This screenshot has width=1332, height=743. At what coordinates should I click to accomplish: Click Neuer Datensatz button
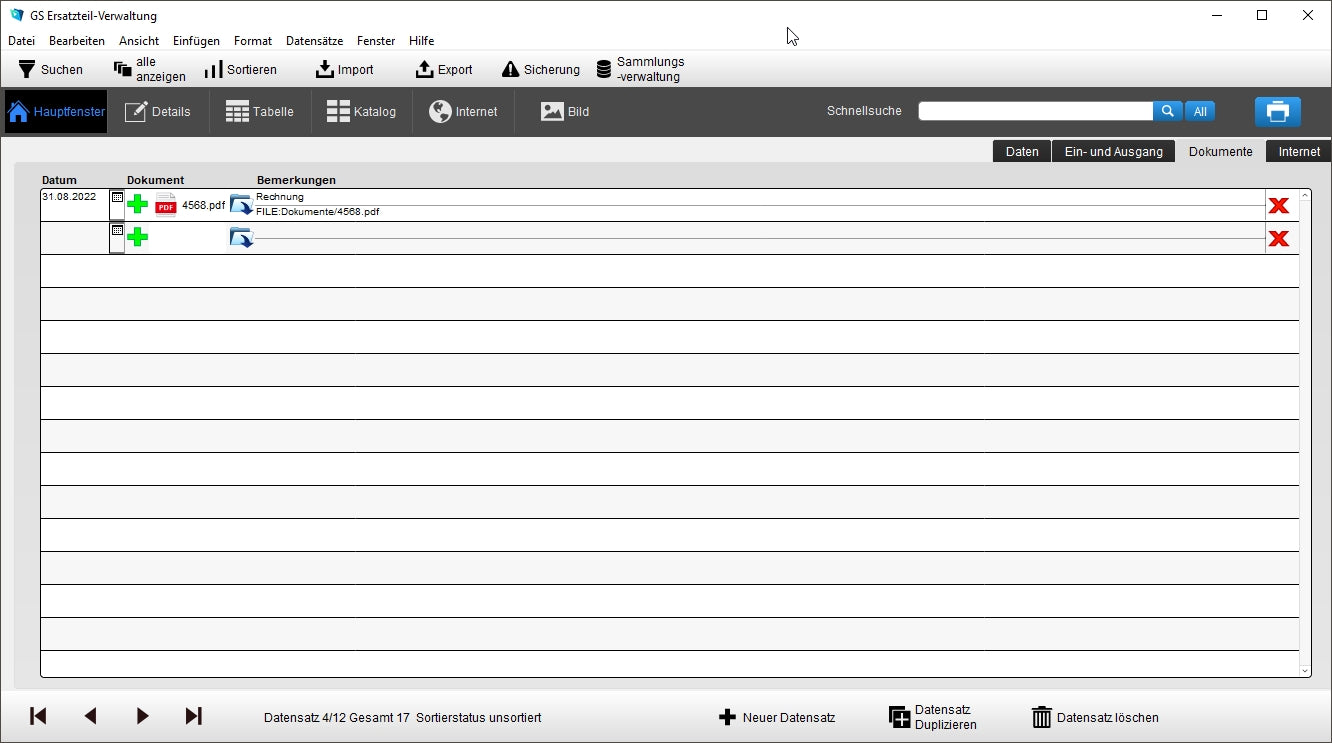pos(777,718)
